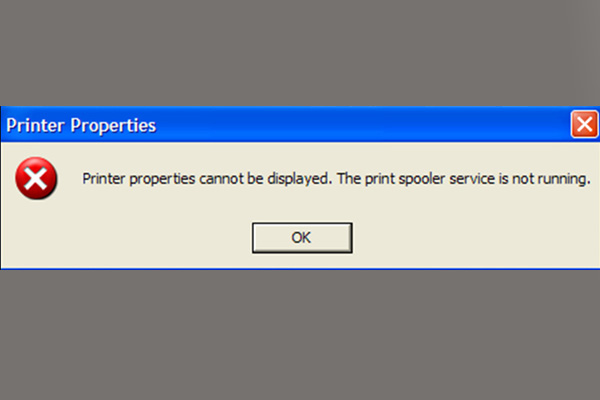Screen dimensions: 600x400
Task: Dismiss the error by choosing OK
Action: point(302,238)
